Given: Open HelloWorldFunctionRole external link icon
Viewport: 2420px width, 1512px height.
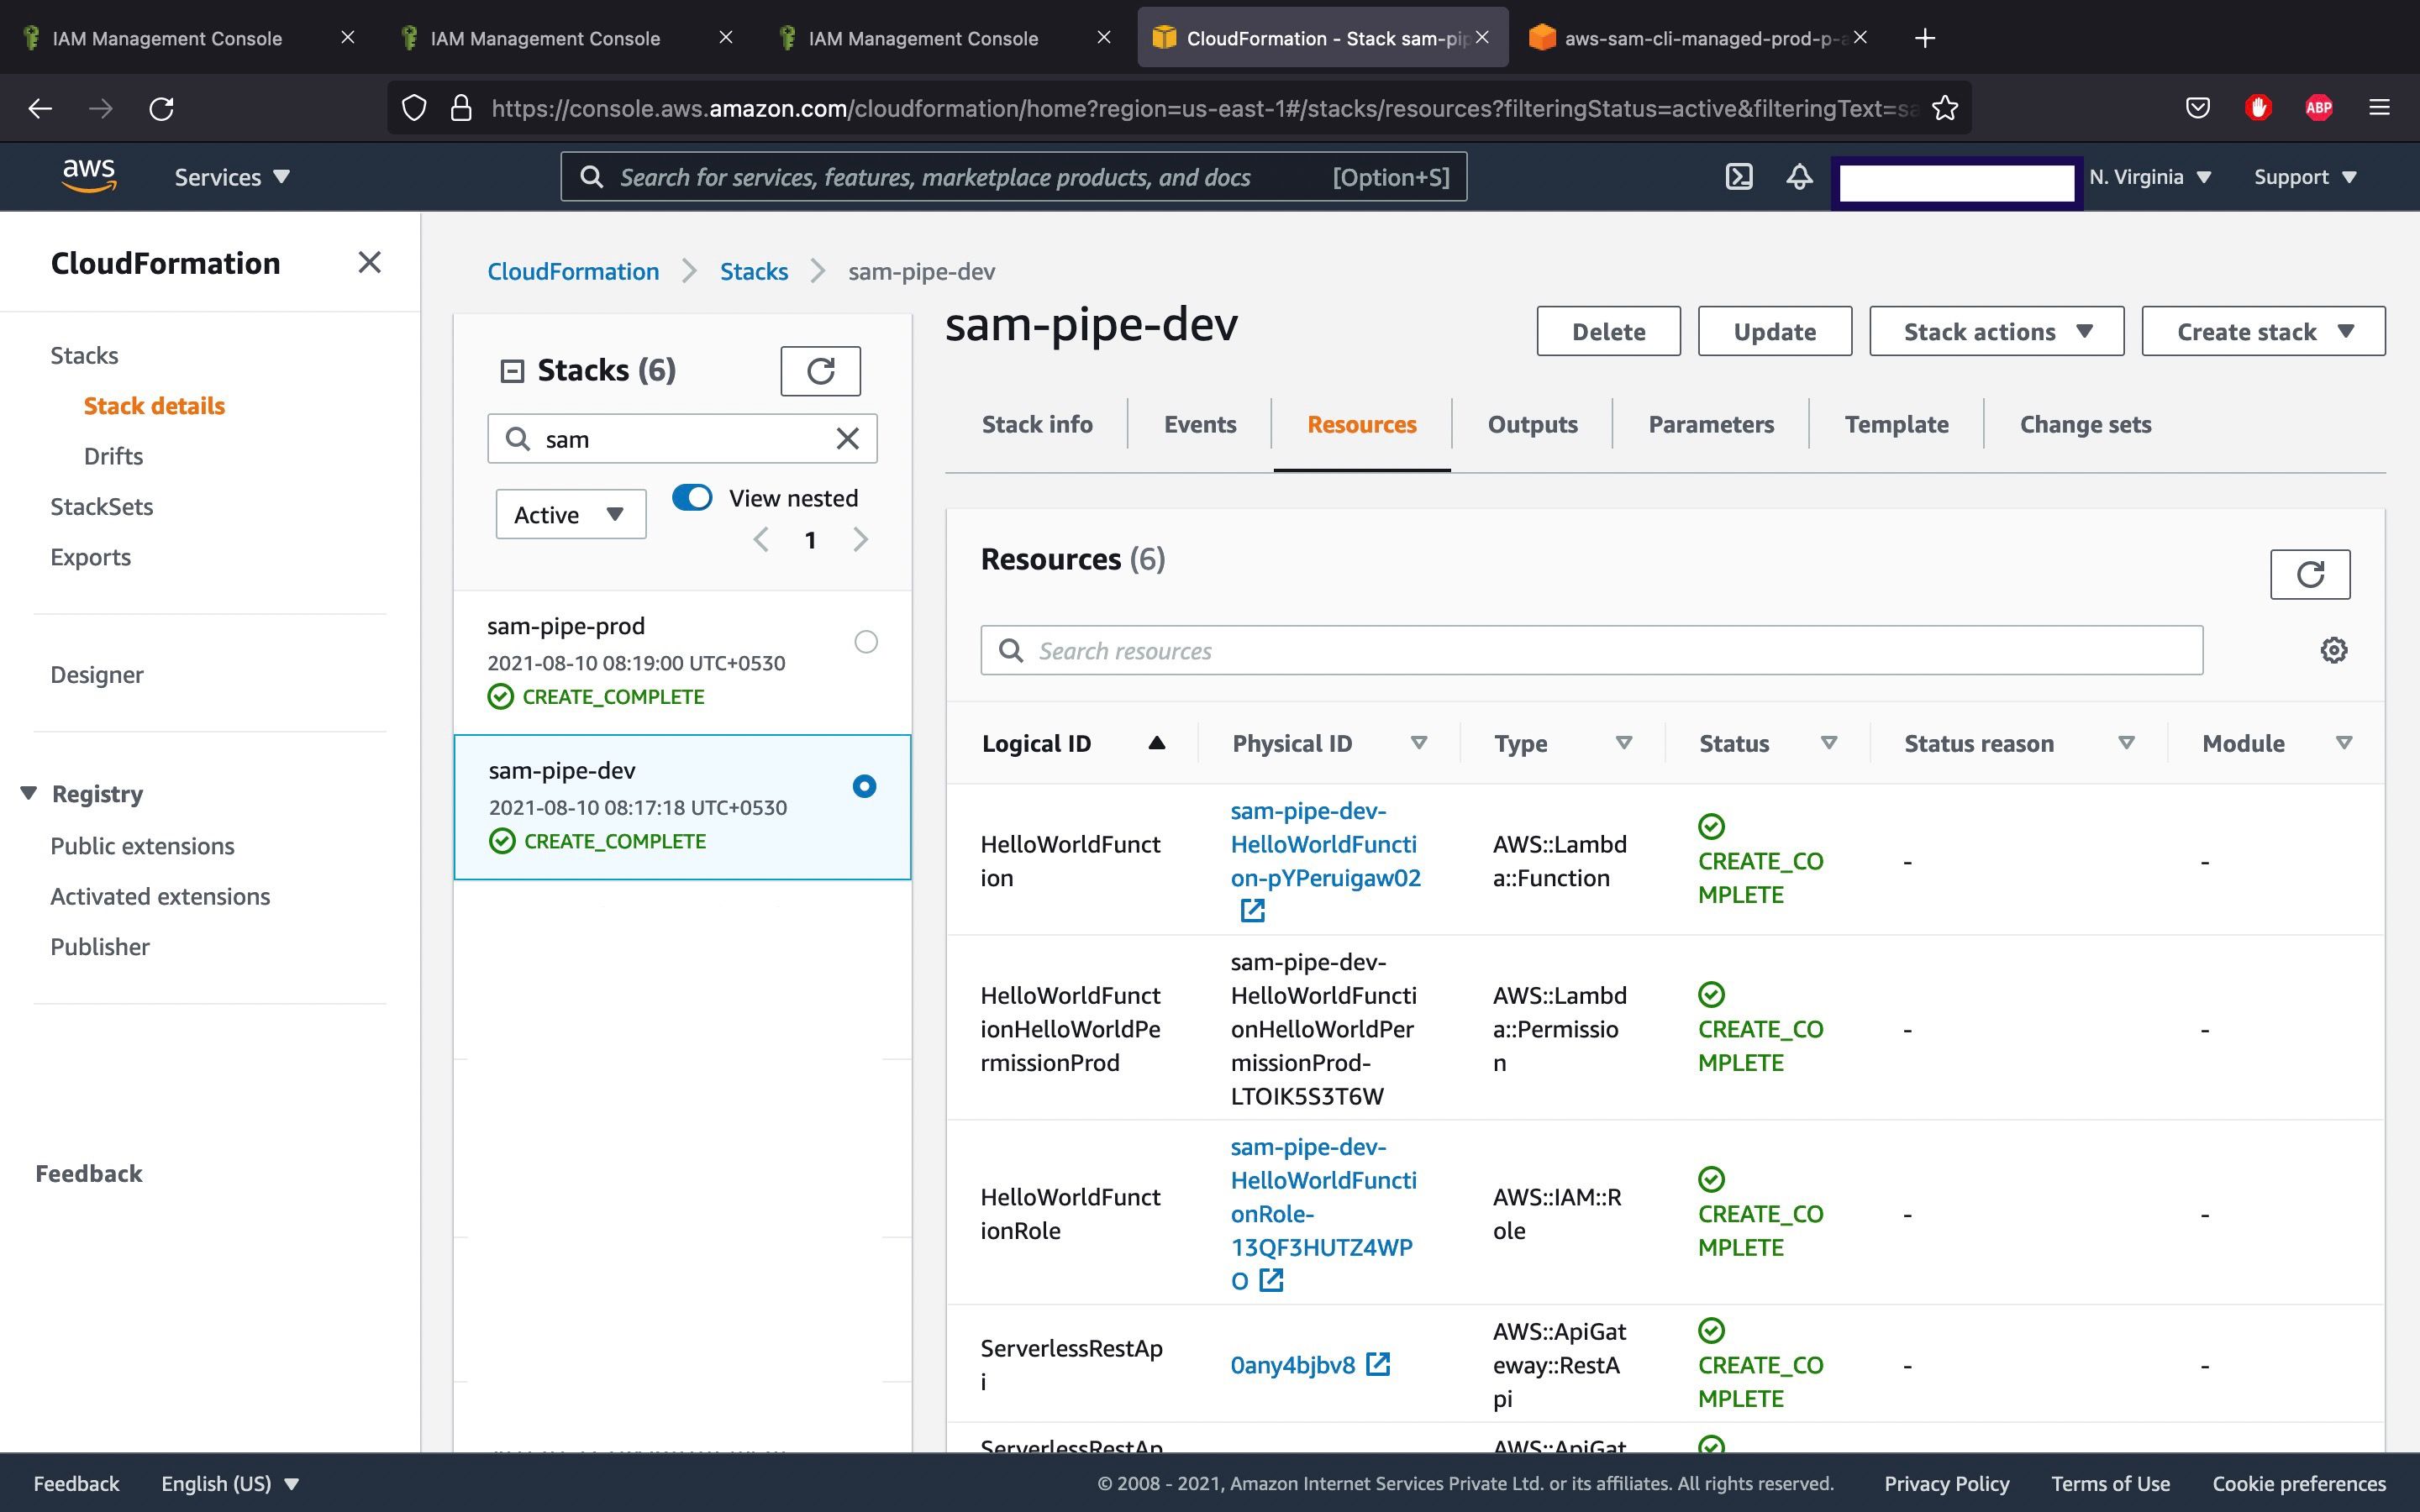Looking at the screenshot, I should coord(1271,1280).
